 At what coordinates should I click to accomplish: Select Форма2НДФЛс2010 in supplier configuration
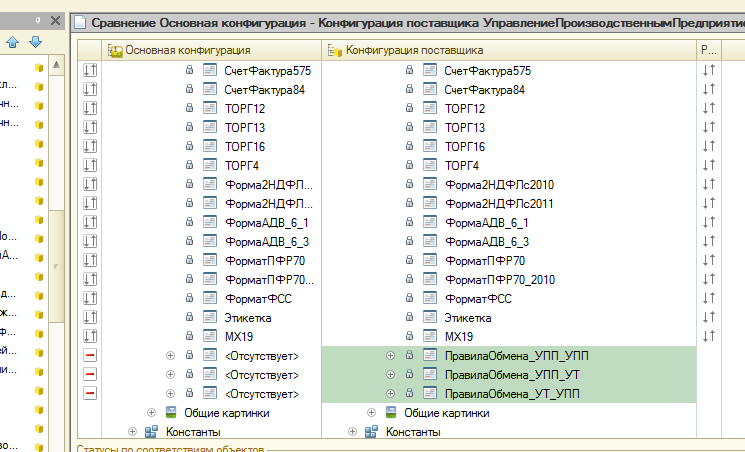click(499, 185)
